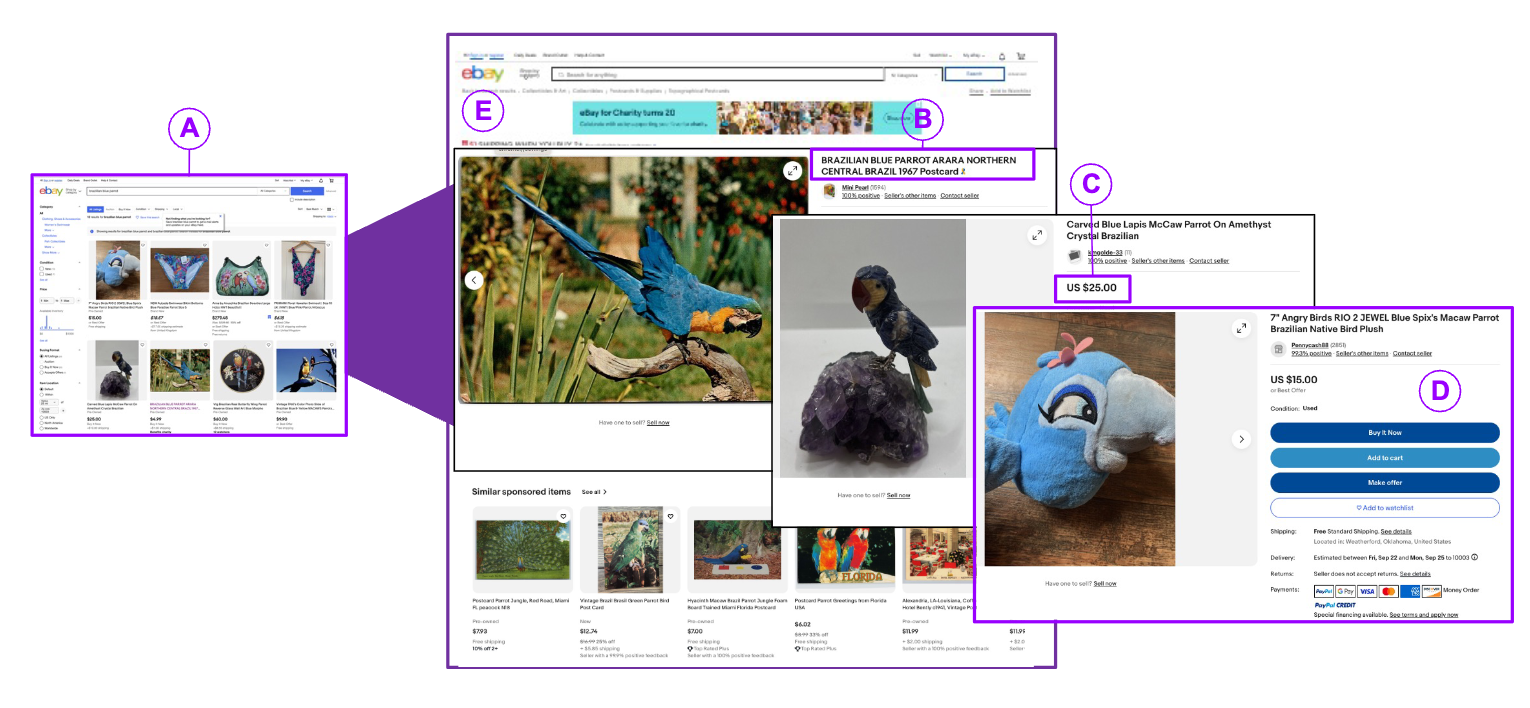This screenshot has height=708, width=1530.
Task: Expand the My eBay menu
Action: (x=972, y=56)
